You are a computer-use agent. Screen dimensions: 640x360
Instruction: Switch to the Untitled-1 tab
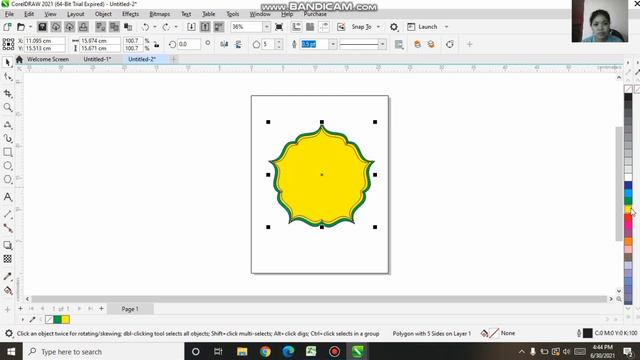pyautogui.click(x=97, y=59)
